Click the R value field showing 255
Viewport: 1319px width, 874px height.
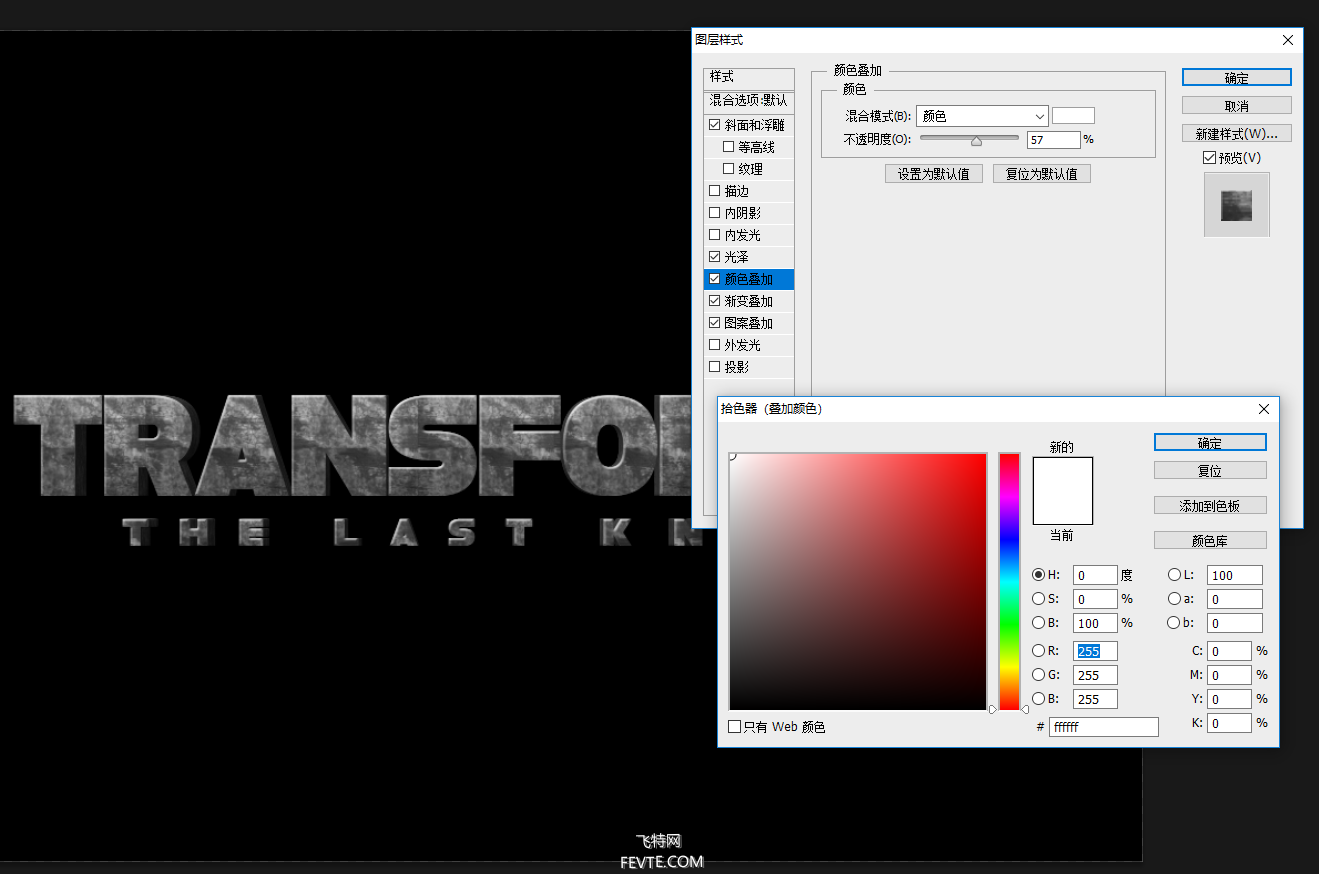tap(1095, 651)
